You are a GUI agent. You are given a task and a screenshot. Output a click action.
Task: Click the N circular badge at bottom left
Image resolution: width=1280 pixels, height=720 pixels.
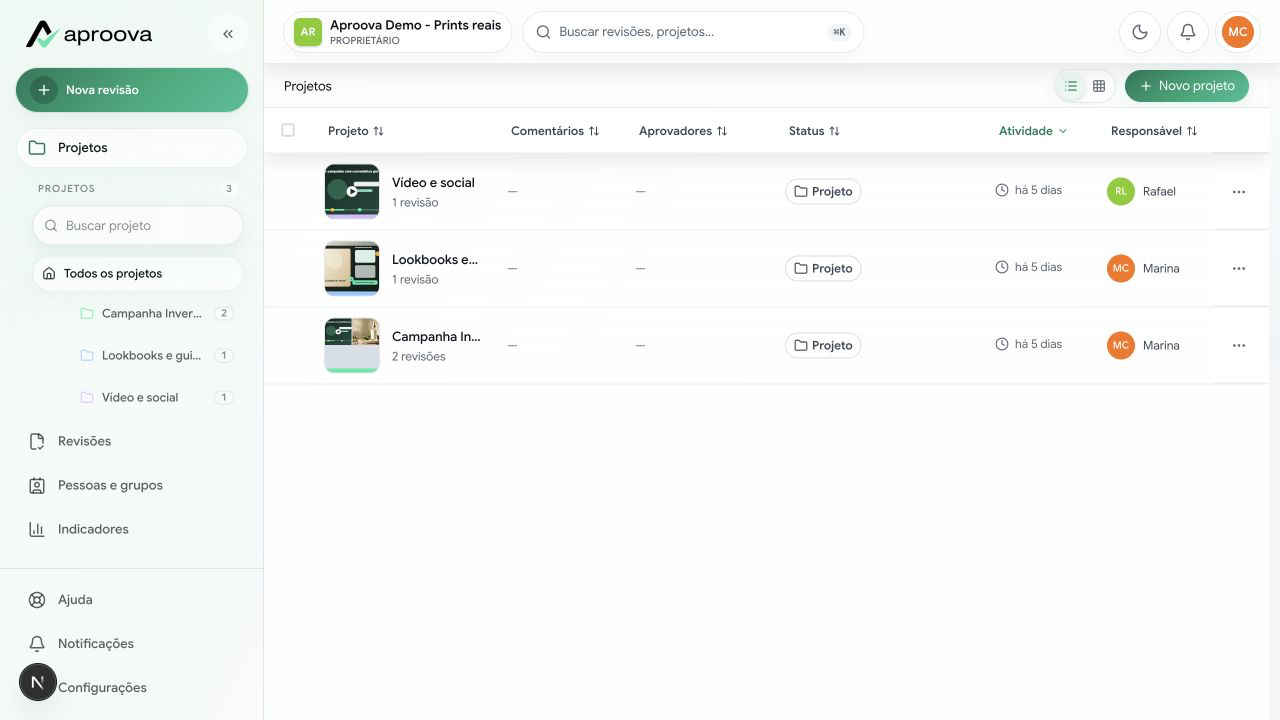[x=38, y=682]
